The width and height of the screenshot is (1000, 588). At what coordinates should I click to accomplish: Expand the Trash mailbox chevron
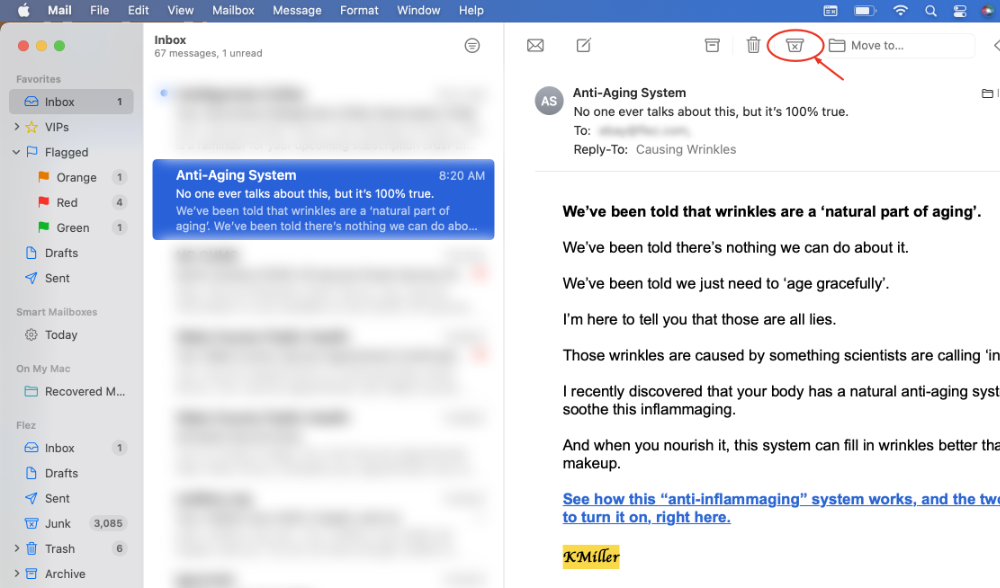point(17,548)
